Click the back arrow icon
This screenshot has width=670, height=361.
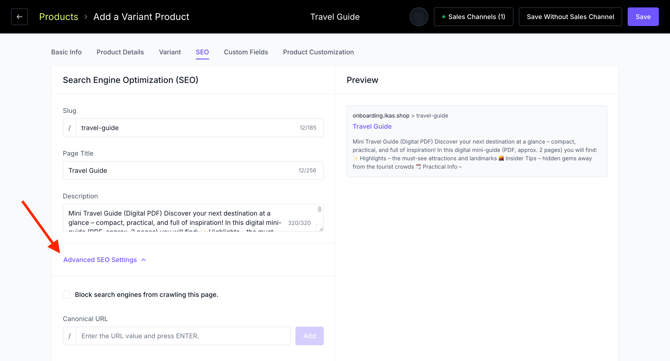click(19, 17)
